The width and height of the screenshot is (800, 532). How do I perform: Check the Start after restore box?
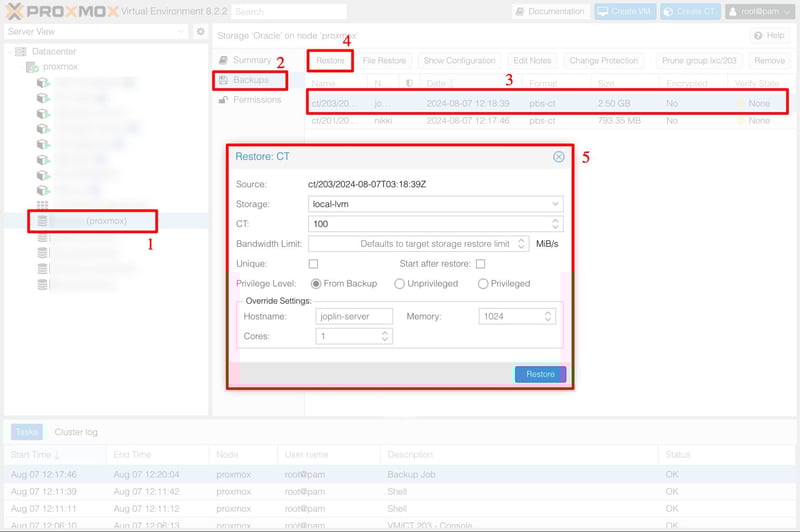(480, 264)
